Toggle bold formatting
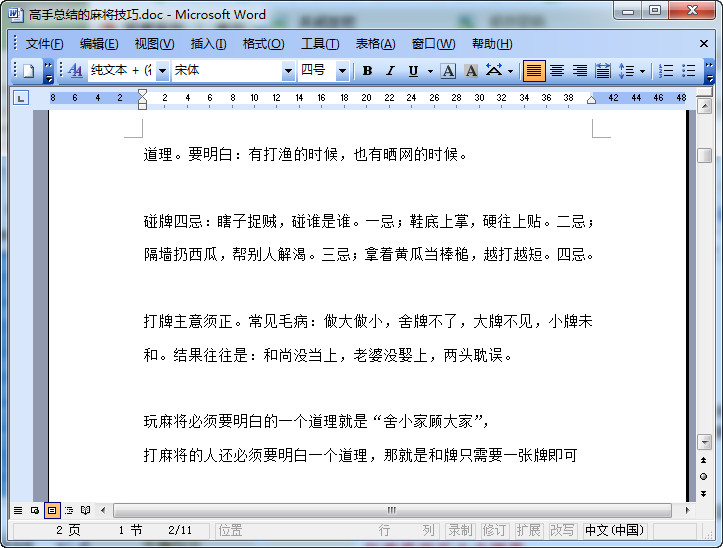 coord(367,71)
